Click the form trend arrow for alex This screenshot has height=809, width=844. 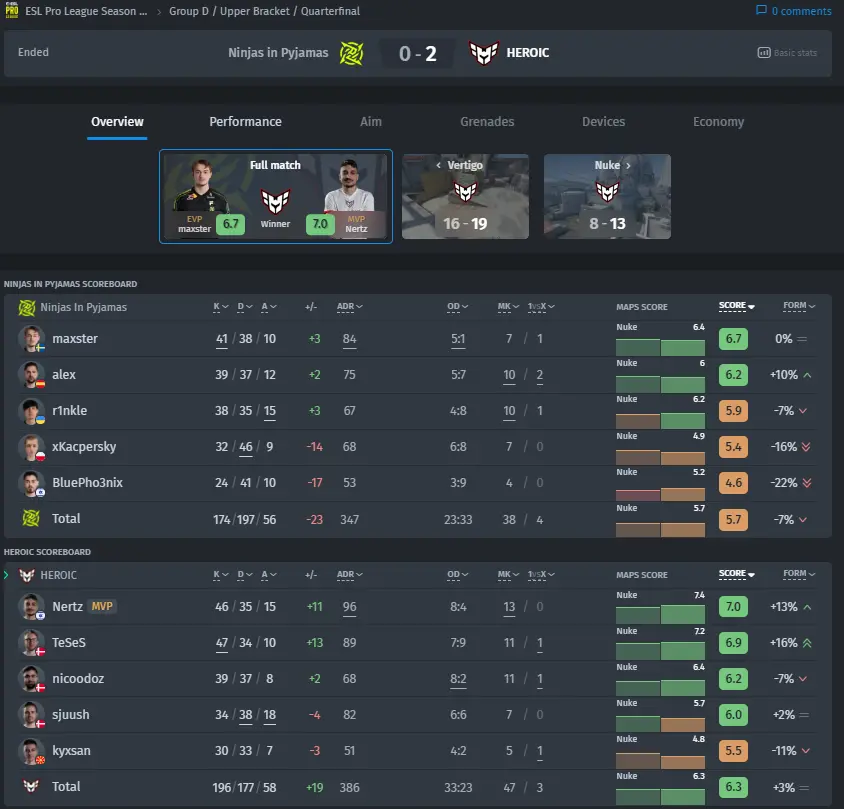pos(807,375)
